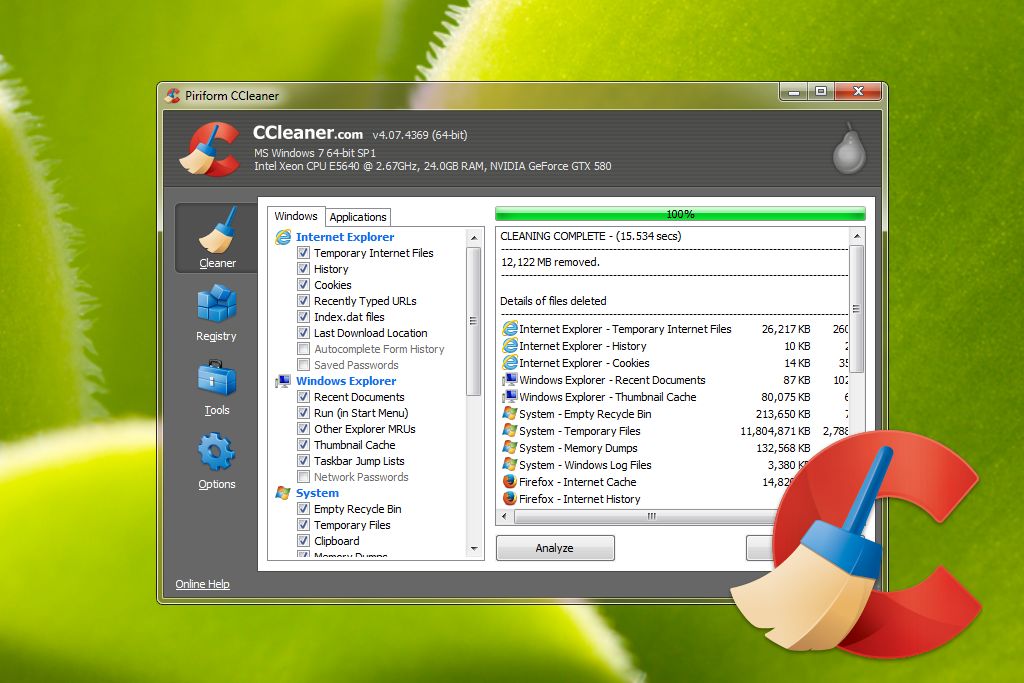Click the '11,804,871 KB' size value

(x=775, y=431)
